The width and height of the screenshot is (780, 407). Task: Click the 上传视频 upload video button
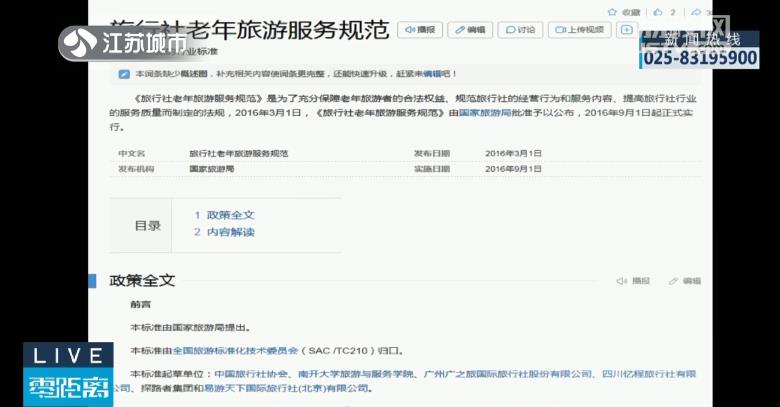click(580, 30)
